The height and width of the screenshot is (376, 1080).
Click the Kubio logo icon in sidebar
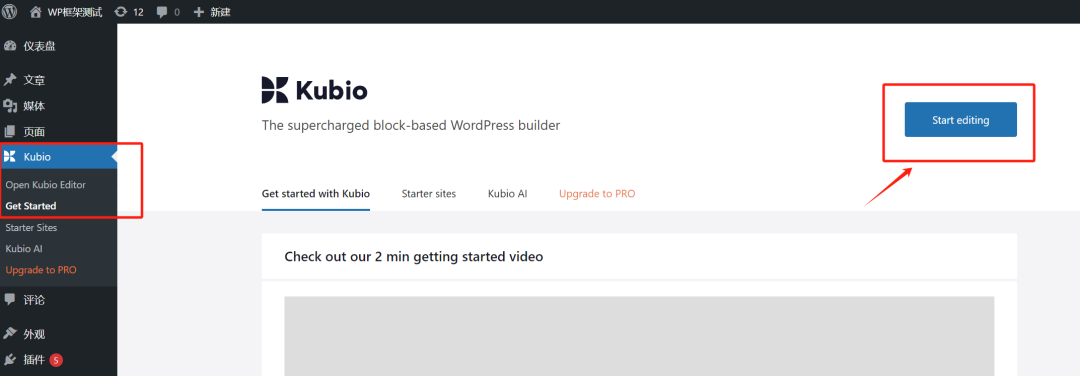10,157
